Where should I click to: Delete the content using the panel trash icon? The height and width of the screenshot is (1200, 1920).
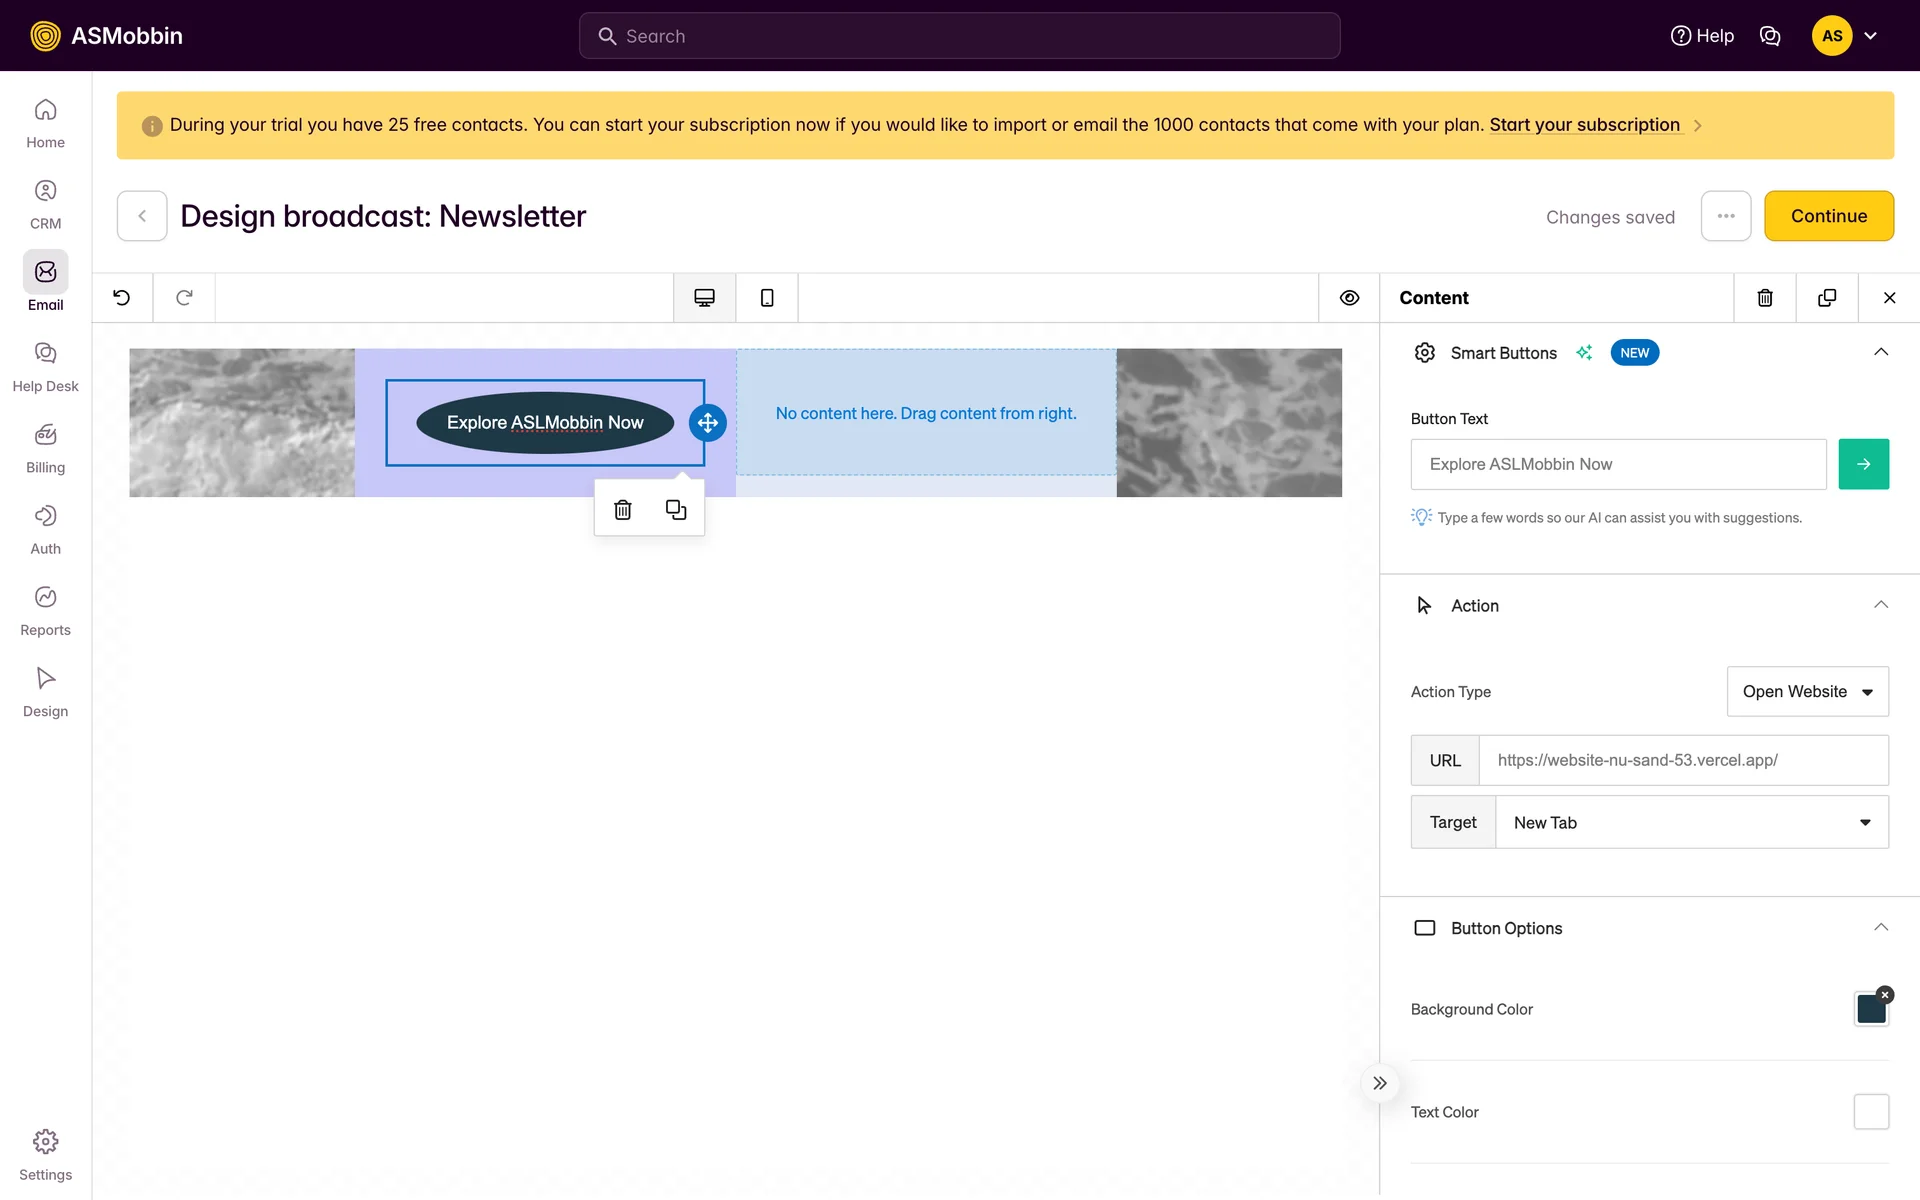tap(1765, 297)
